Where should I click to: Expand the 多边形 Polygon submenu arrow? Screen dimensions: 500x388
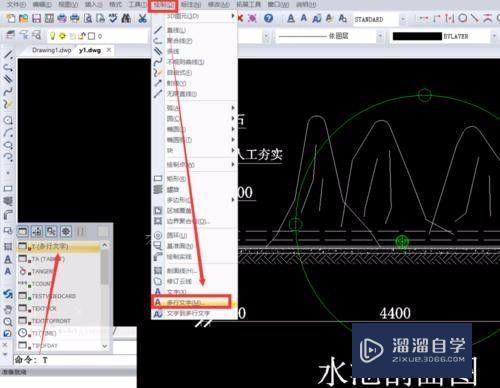(233, 200)
